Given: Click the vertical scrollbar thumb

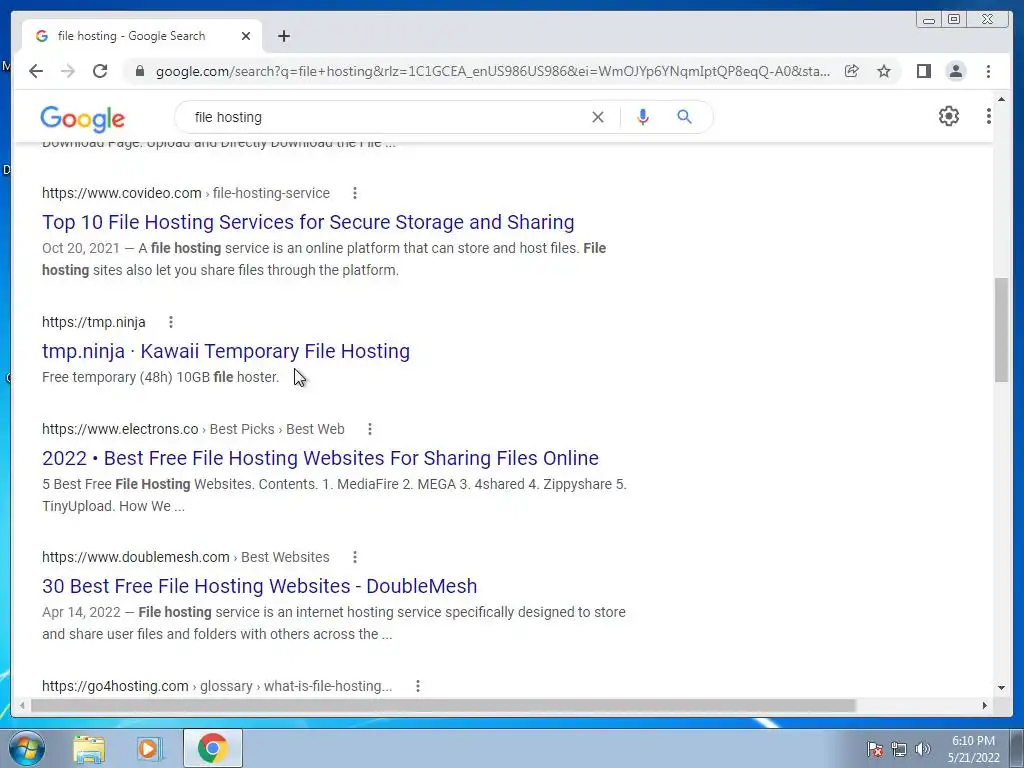Looking at the screenshot, I should (1001, 330).
